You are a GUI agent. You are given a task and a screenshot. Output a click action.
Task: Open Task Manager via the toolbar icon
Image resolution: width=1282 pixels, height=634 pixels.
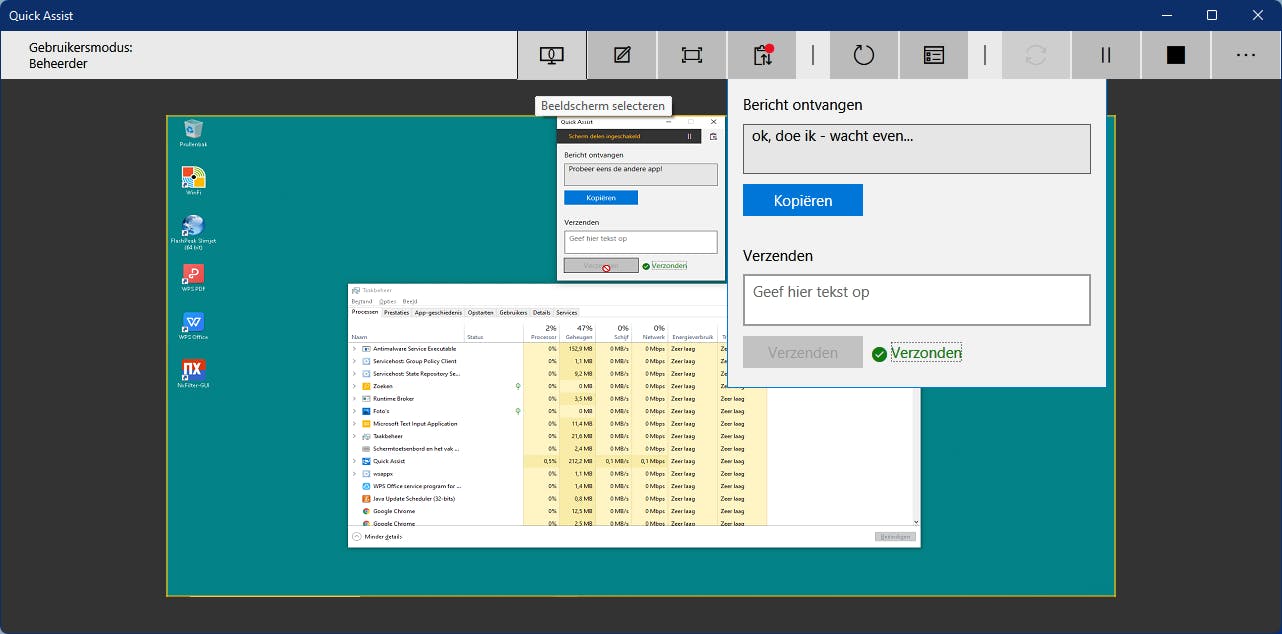pos(933,55)
